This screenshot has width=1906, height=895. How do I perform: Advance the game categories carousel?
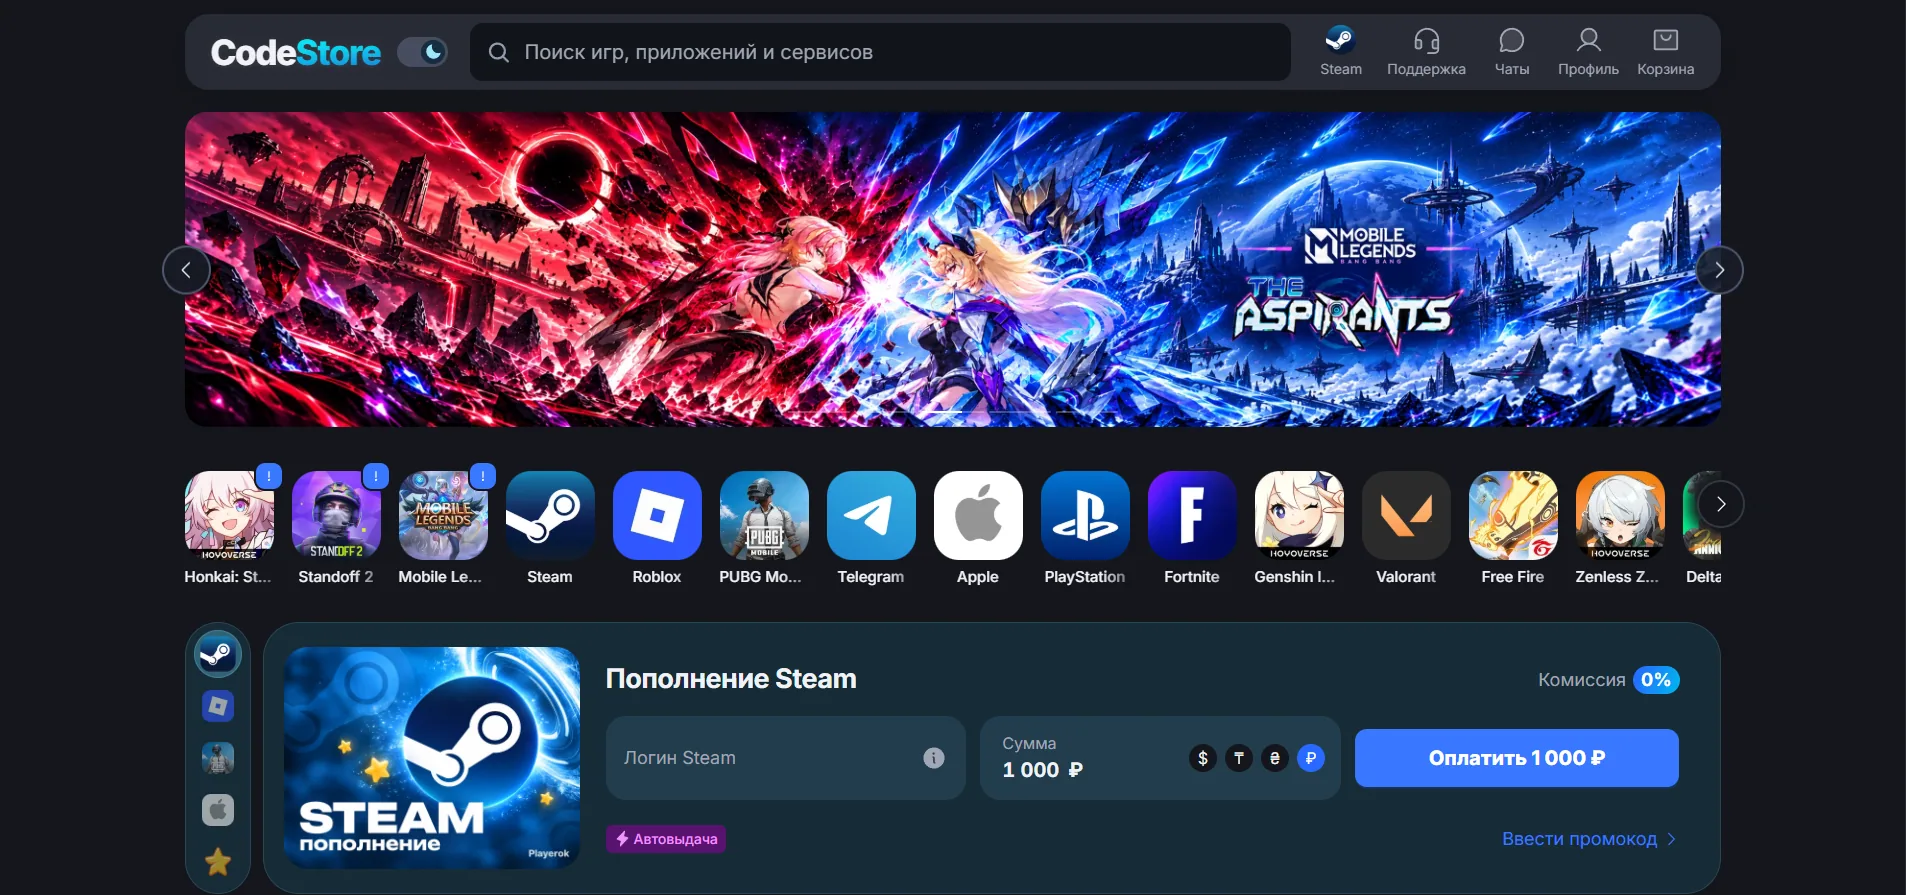click(1720, 504)
